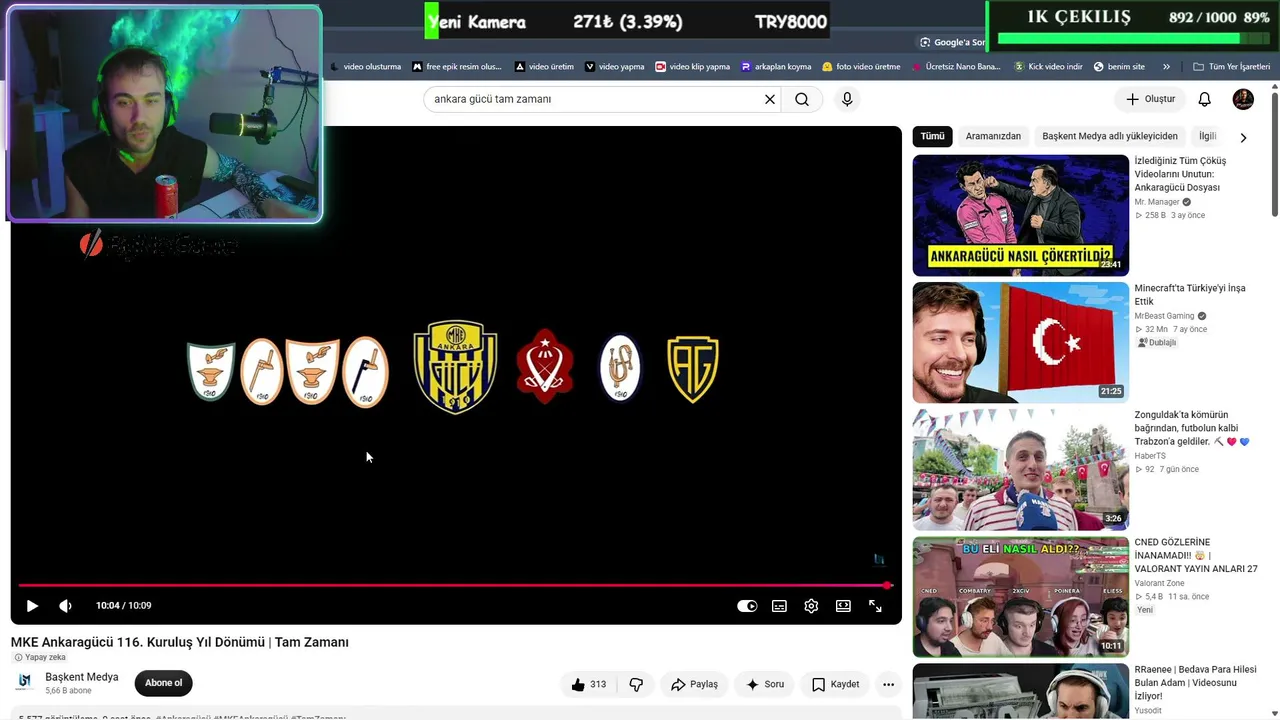Seek on the red video progress bar
Image resolution: width=1280 pixels, height=720 pixels.
455,585
